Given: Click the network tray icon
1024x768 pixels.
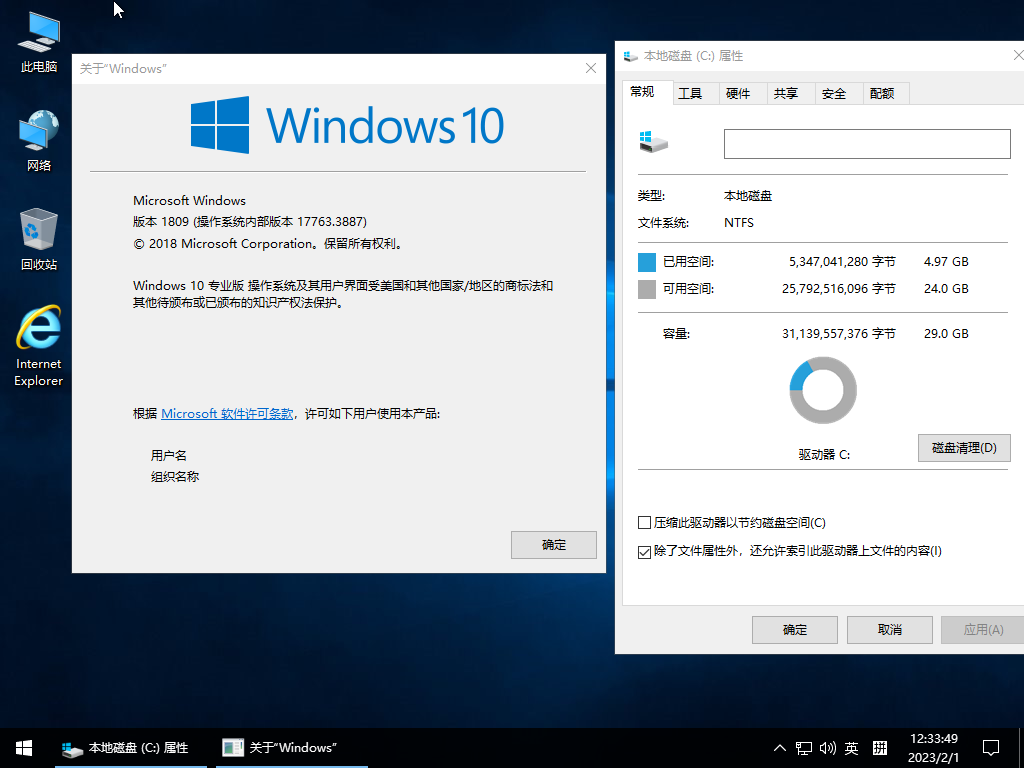Looking at the screenshot, I should point(803,748).
